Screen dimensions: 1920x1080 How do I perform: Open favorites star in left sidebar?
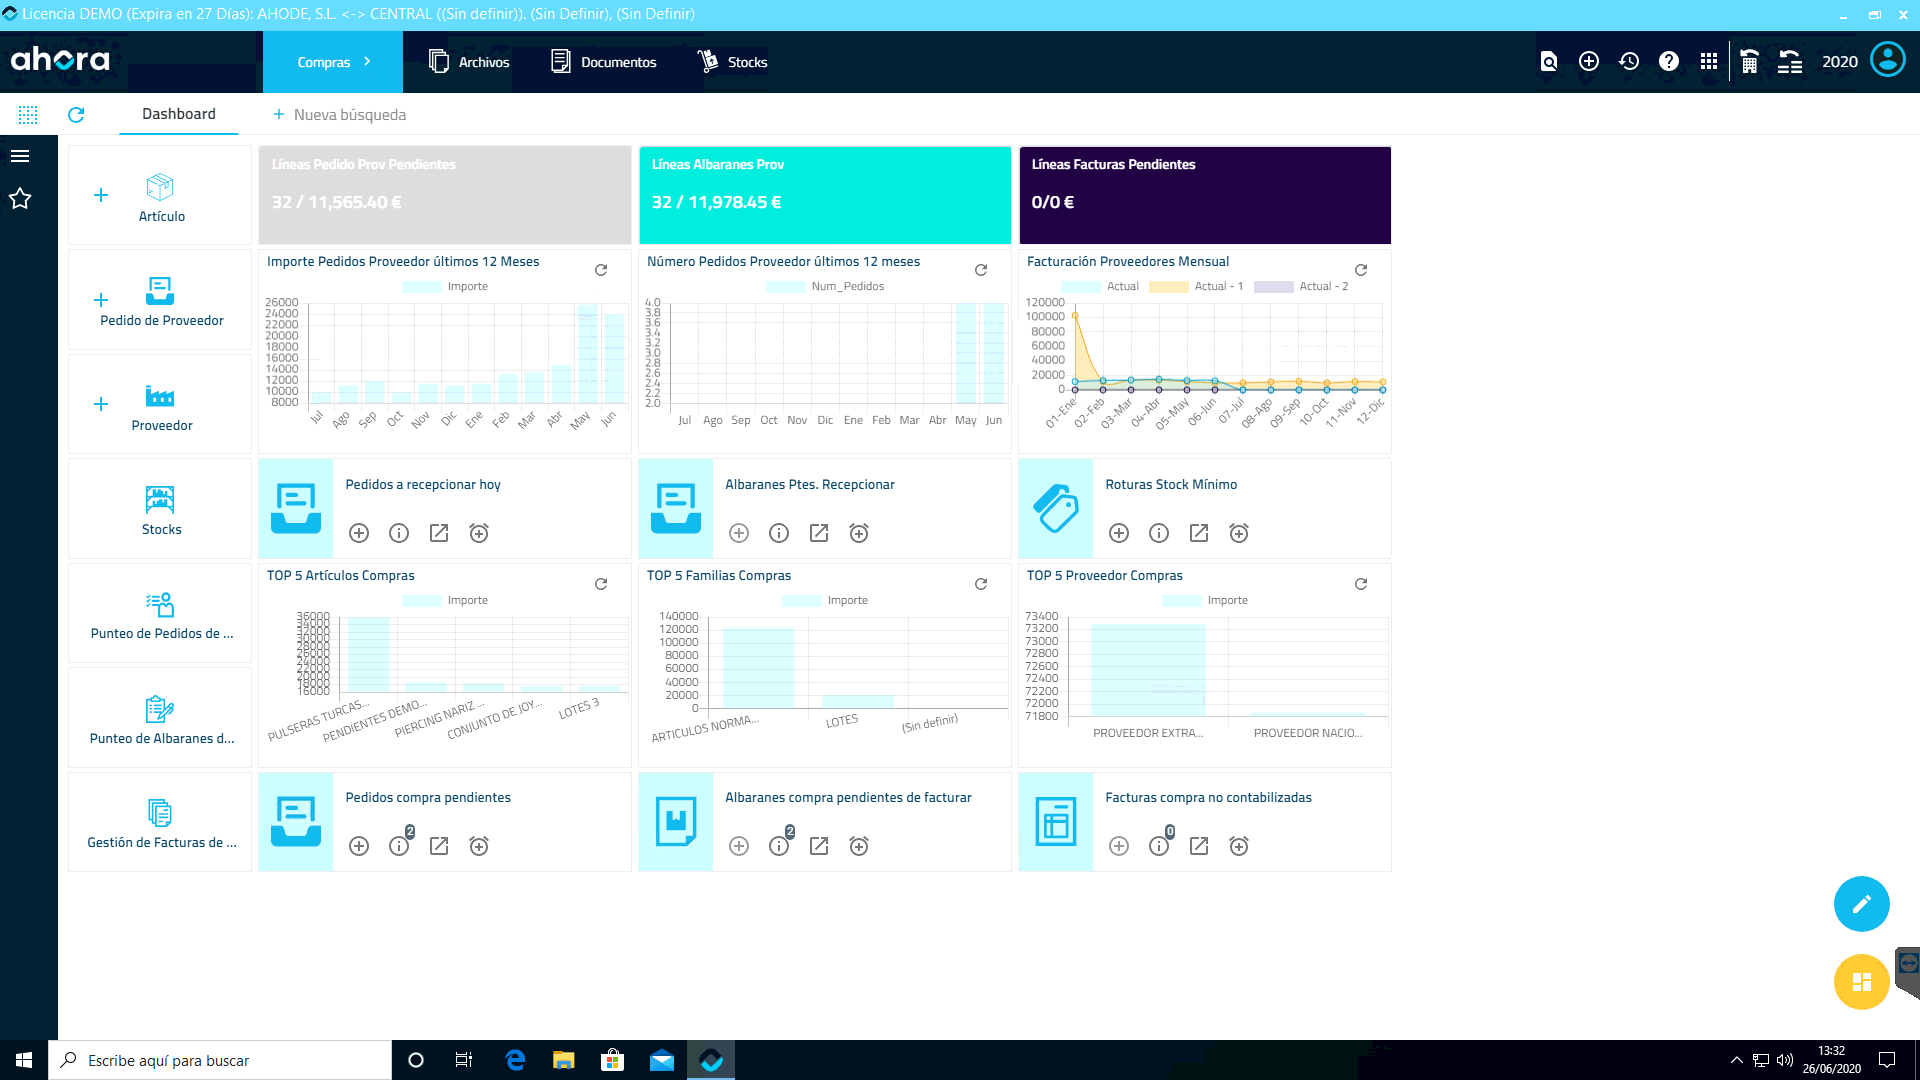(x=20, y=199)
